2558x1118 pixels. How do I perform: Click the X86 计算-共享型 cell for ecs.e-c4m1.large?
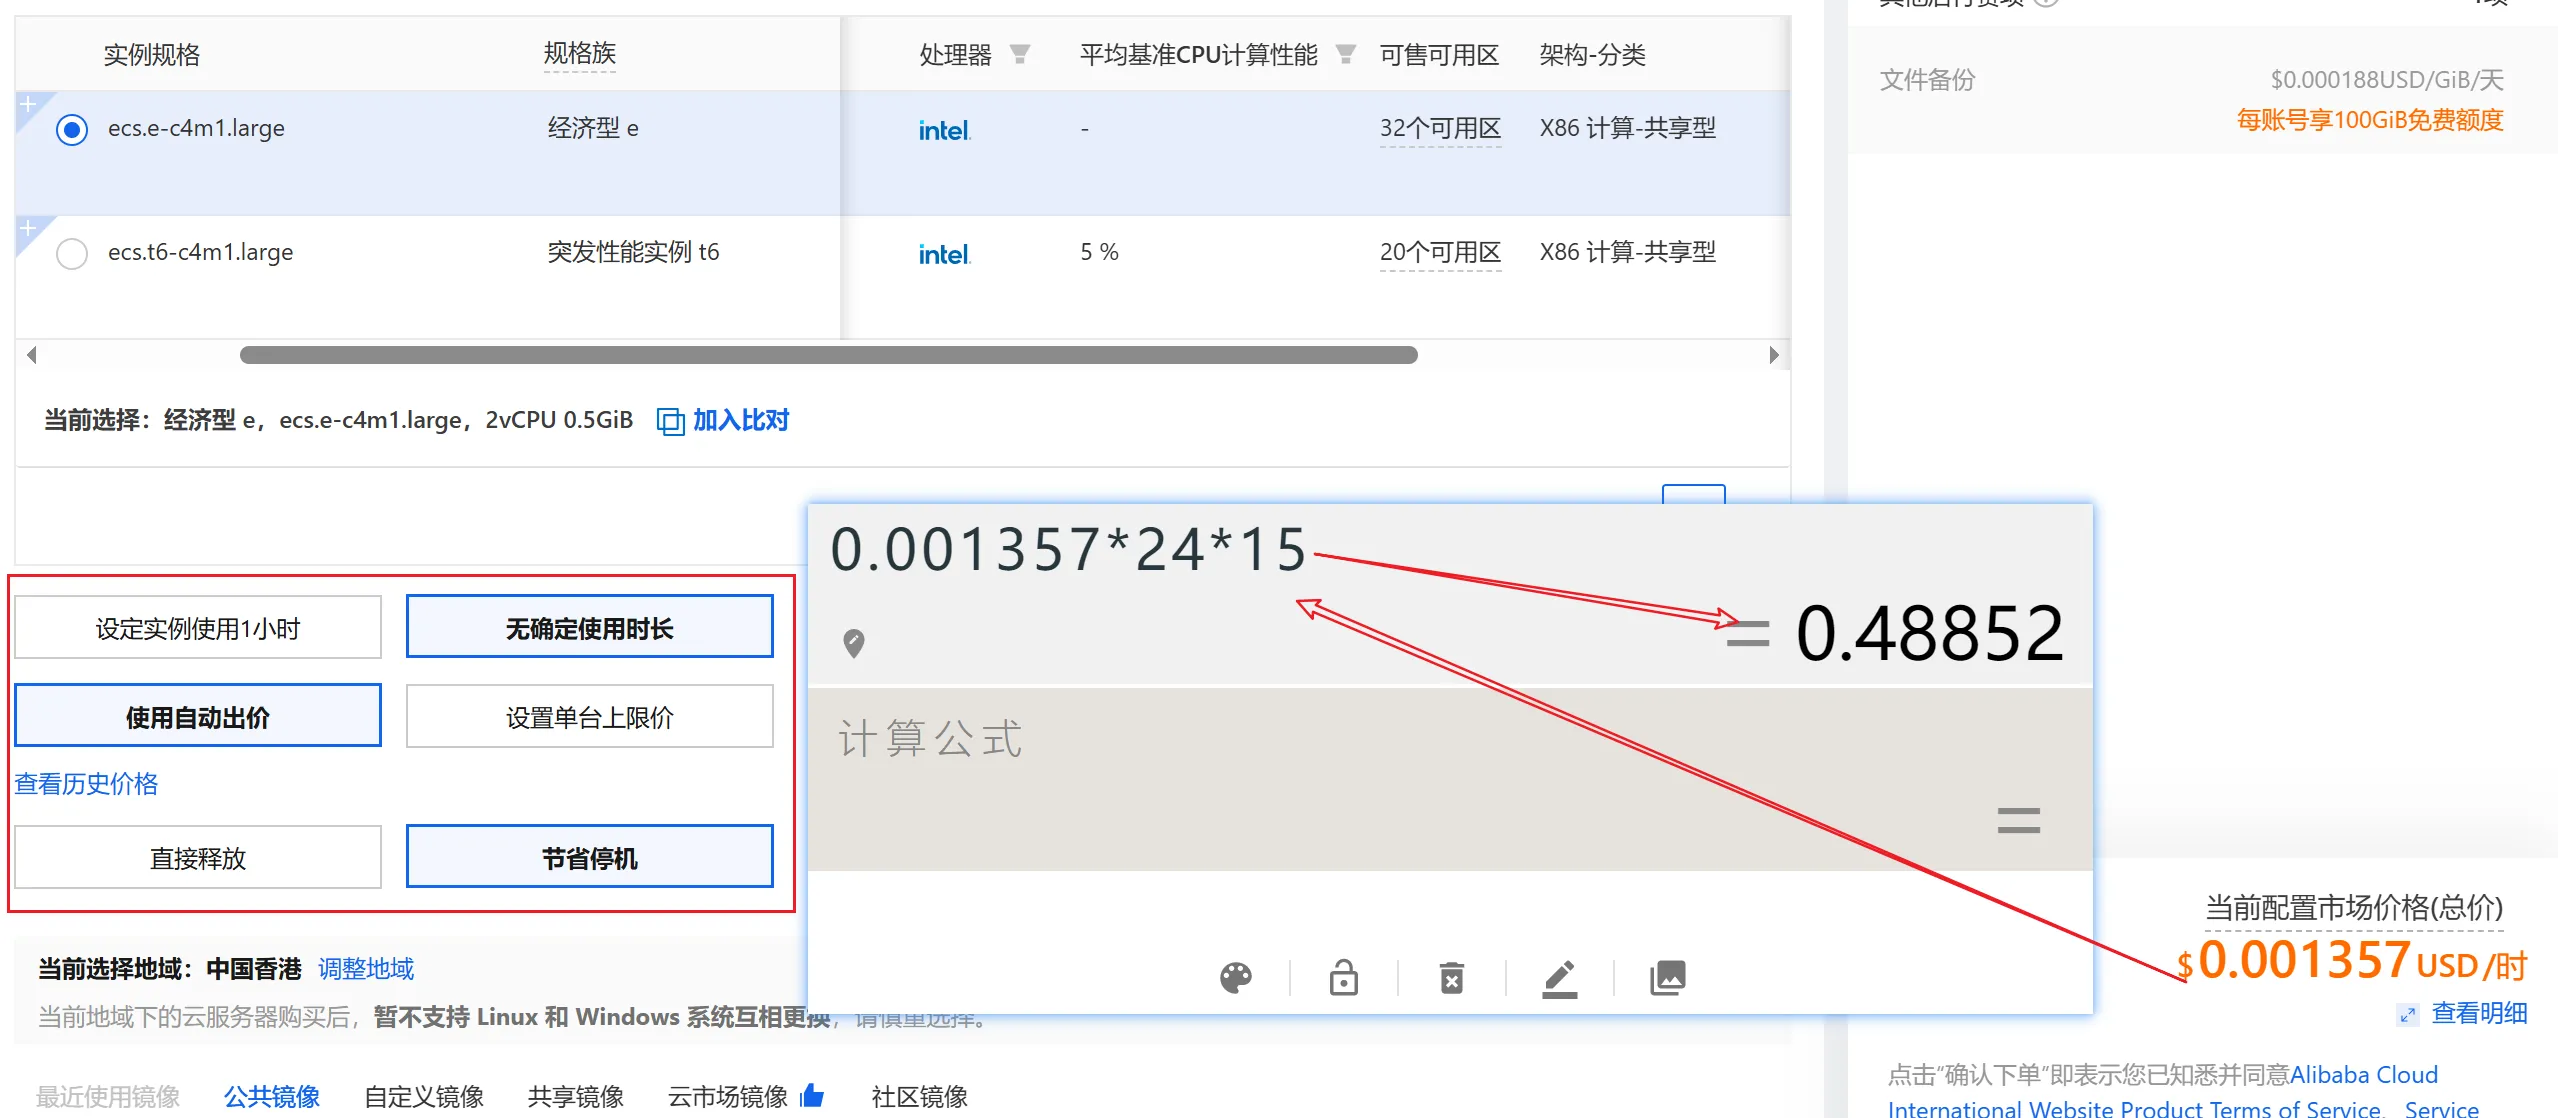point(1628,128)
